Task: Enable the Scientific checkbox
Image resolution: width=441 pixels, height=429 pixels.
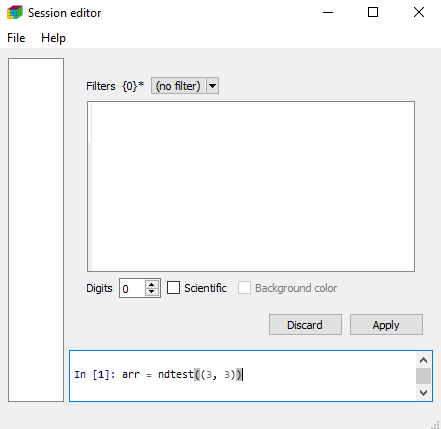Action: (173, 288)
